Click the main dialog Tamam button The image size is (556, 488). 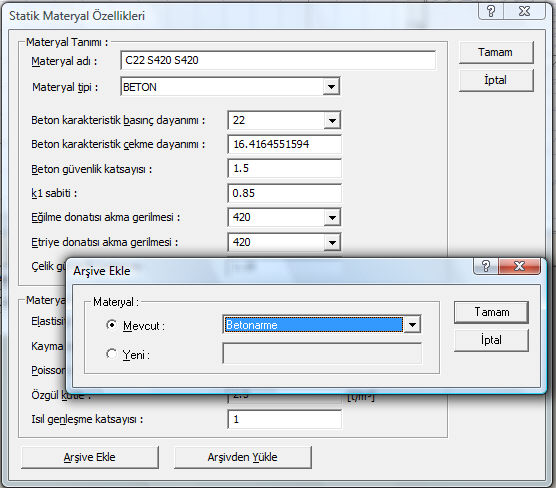point(496,52)
